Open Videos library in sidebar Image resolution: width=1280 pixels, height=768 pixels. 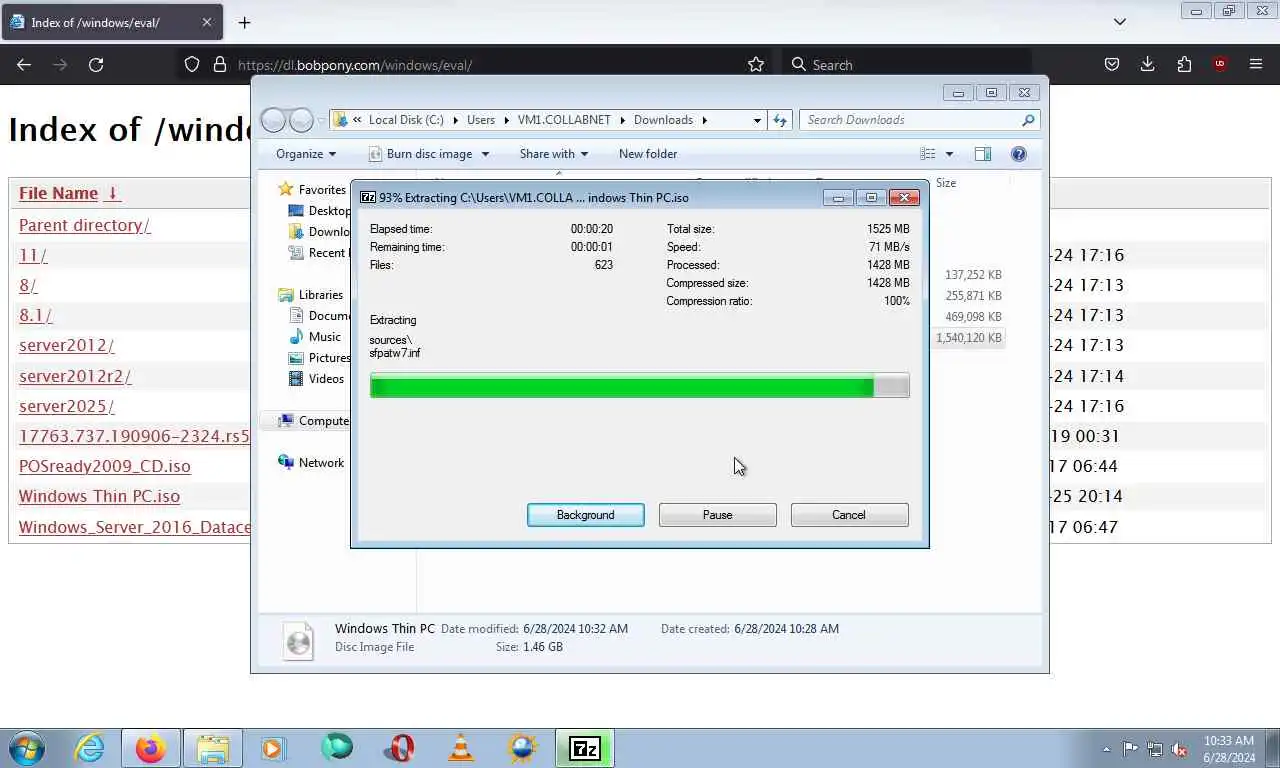click(326, 379)
